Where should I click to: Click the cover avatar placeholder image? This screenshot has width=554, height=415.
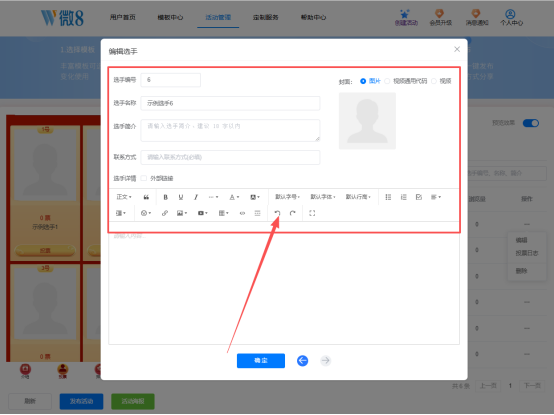tap(367, 121)
